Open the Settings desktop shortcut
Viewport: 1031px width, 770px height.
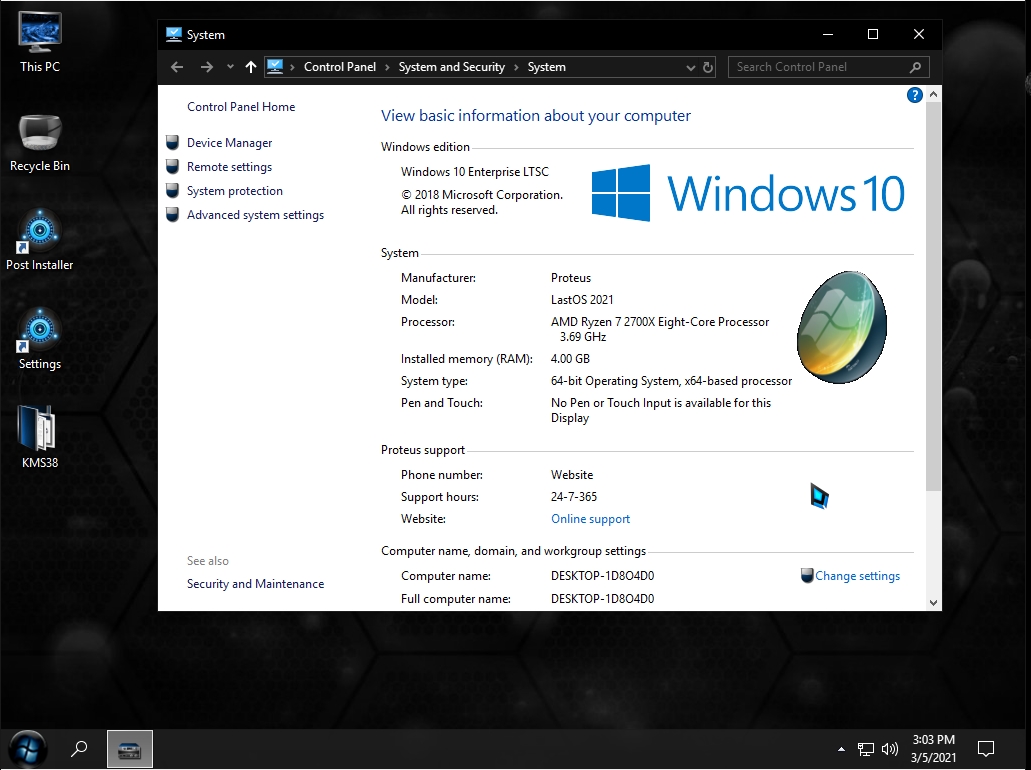(39, 339)
